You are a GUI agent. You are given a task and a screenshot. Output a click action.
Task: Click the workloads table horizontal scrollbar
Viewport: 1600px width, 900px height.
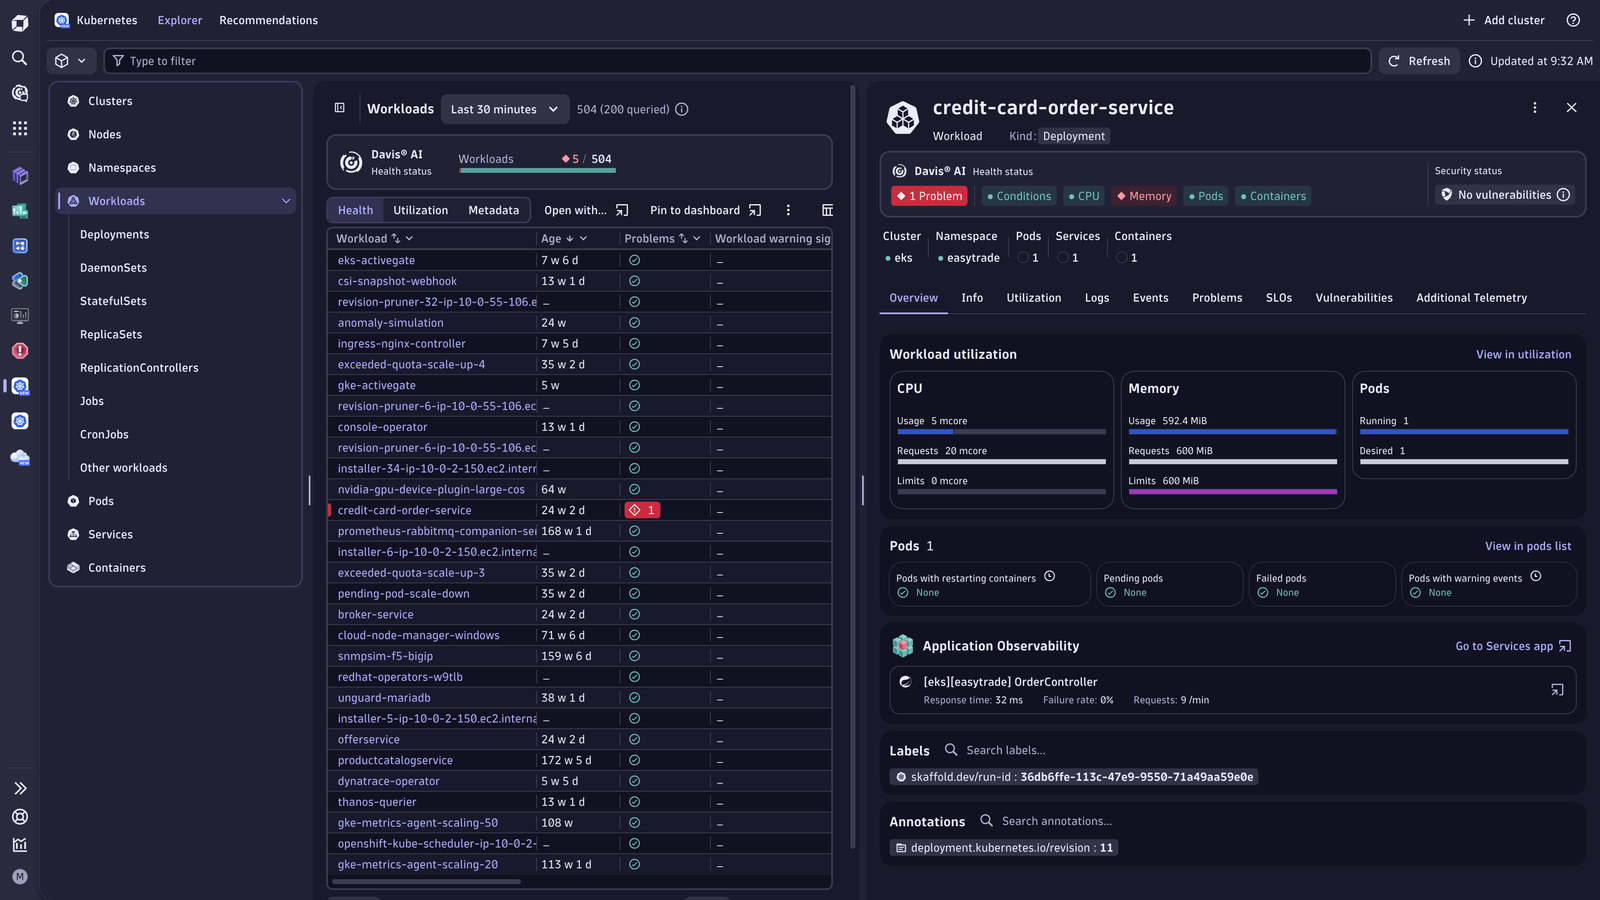pyautogui.click(x=426, y=881)
